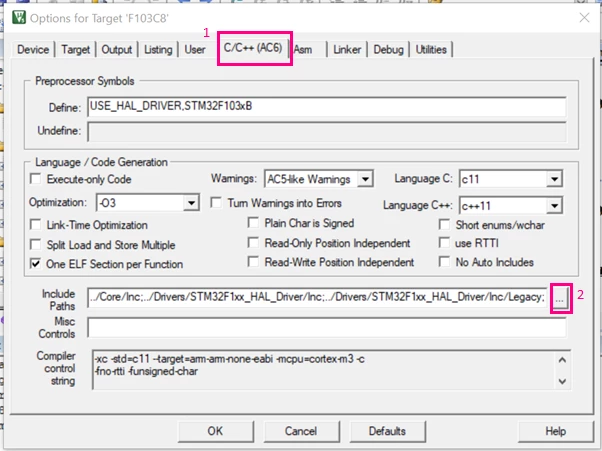
Task: Select the C/C++ (AC6) tab
Action: click(253, 48)
